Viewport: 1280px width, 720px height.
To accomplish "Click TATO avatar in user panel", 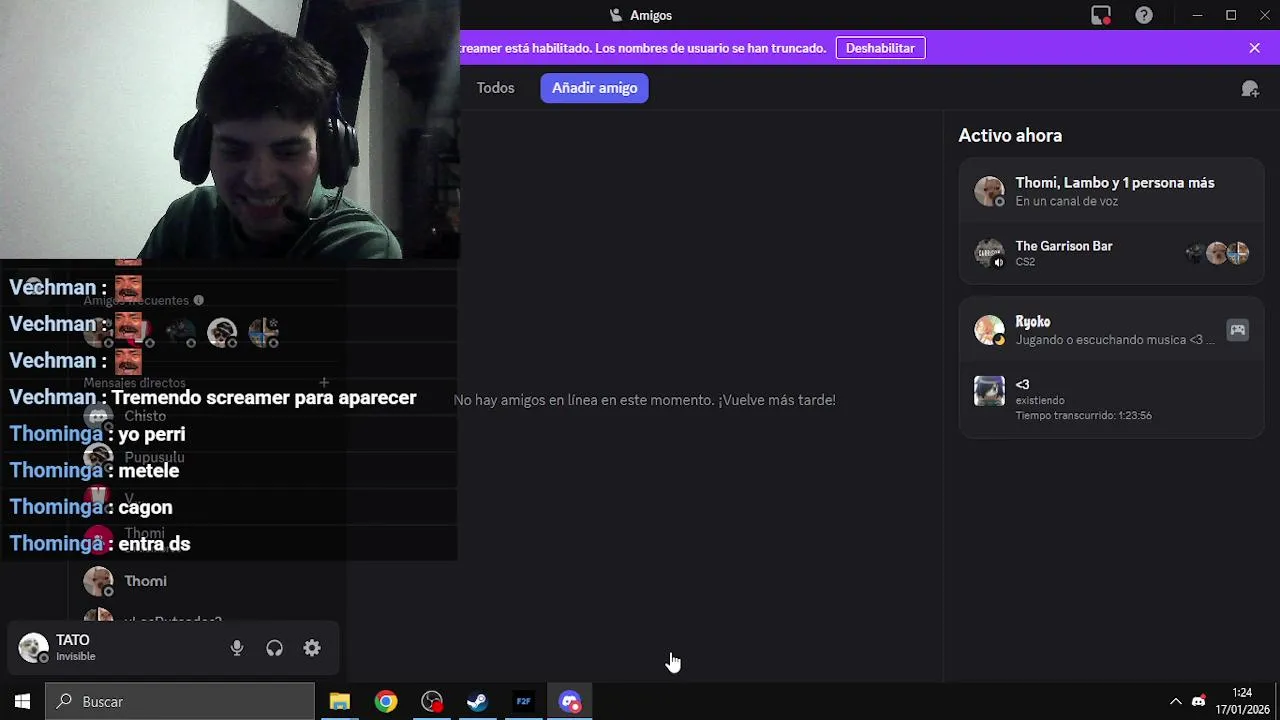I will pos(34,648).
